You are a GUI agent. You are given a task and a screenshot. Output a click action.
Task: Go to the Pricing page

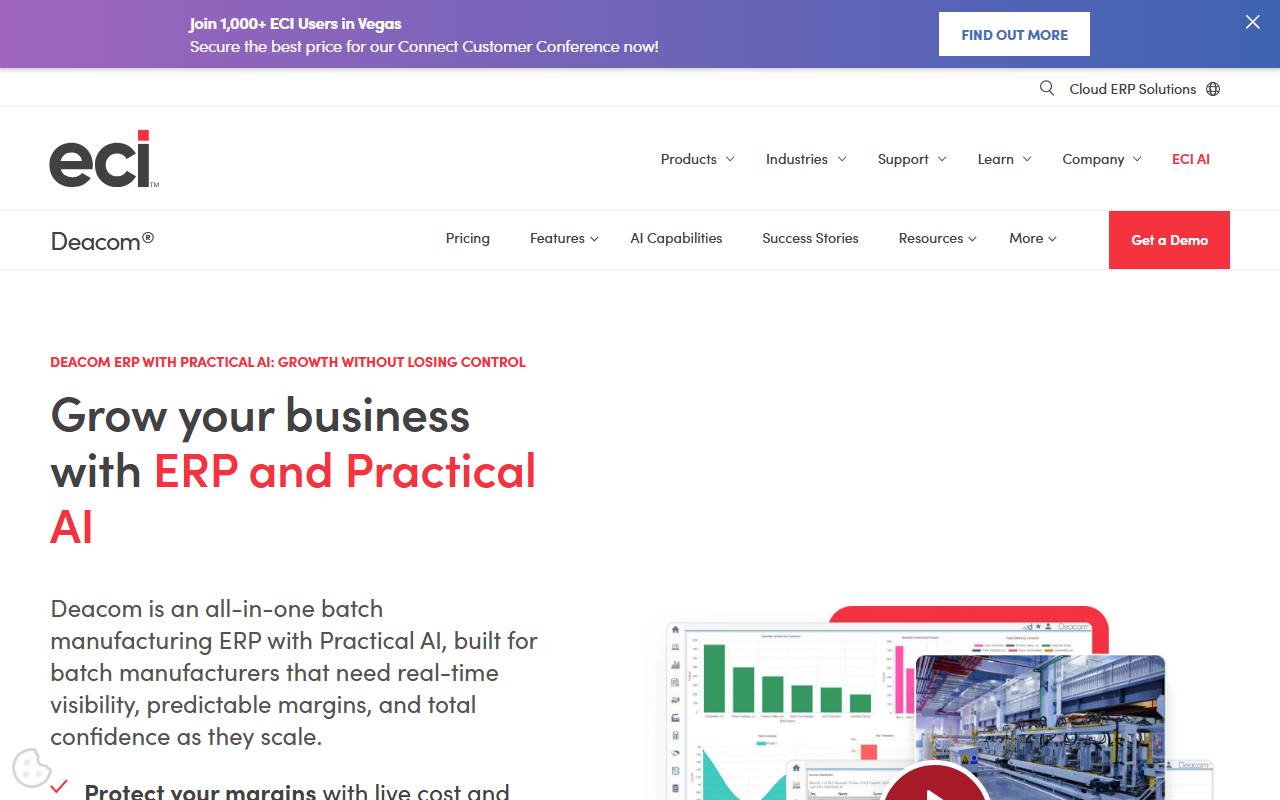468,238
